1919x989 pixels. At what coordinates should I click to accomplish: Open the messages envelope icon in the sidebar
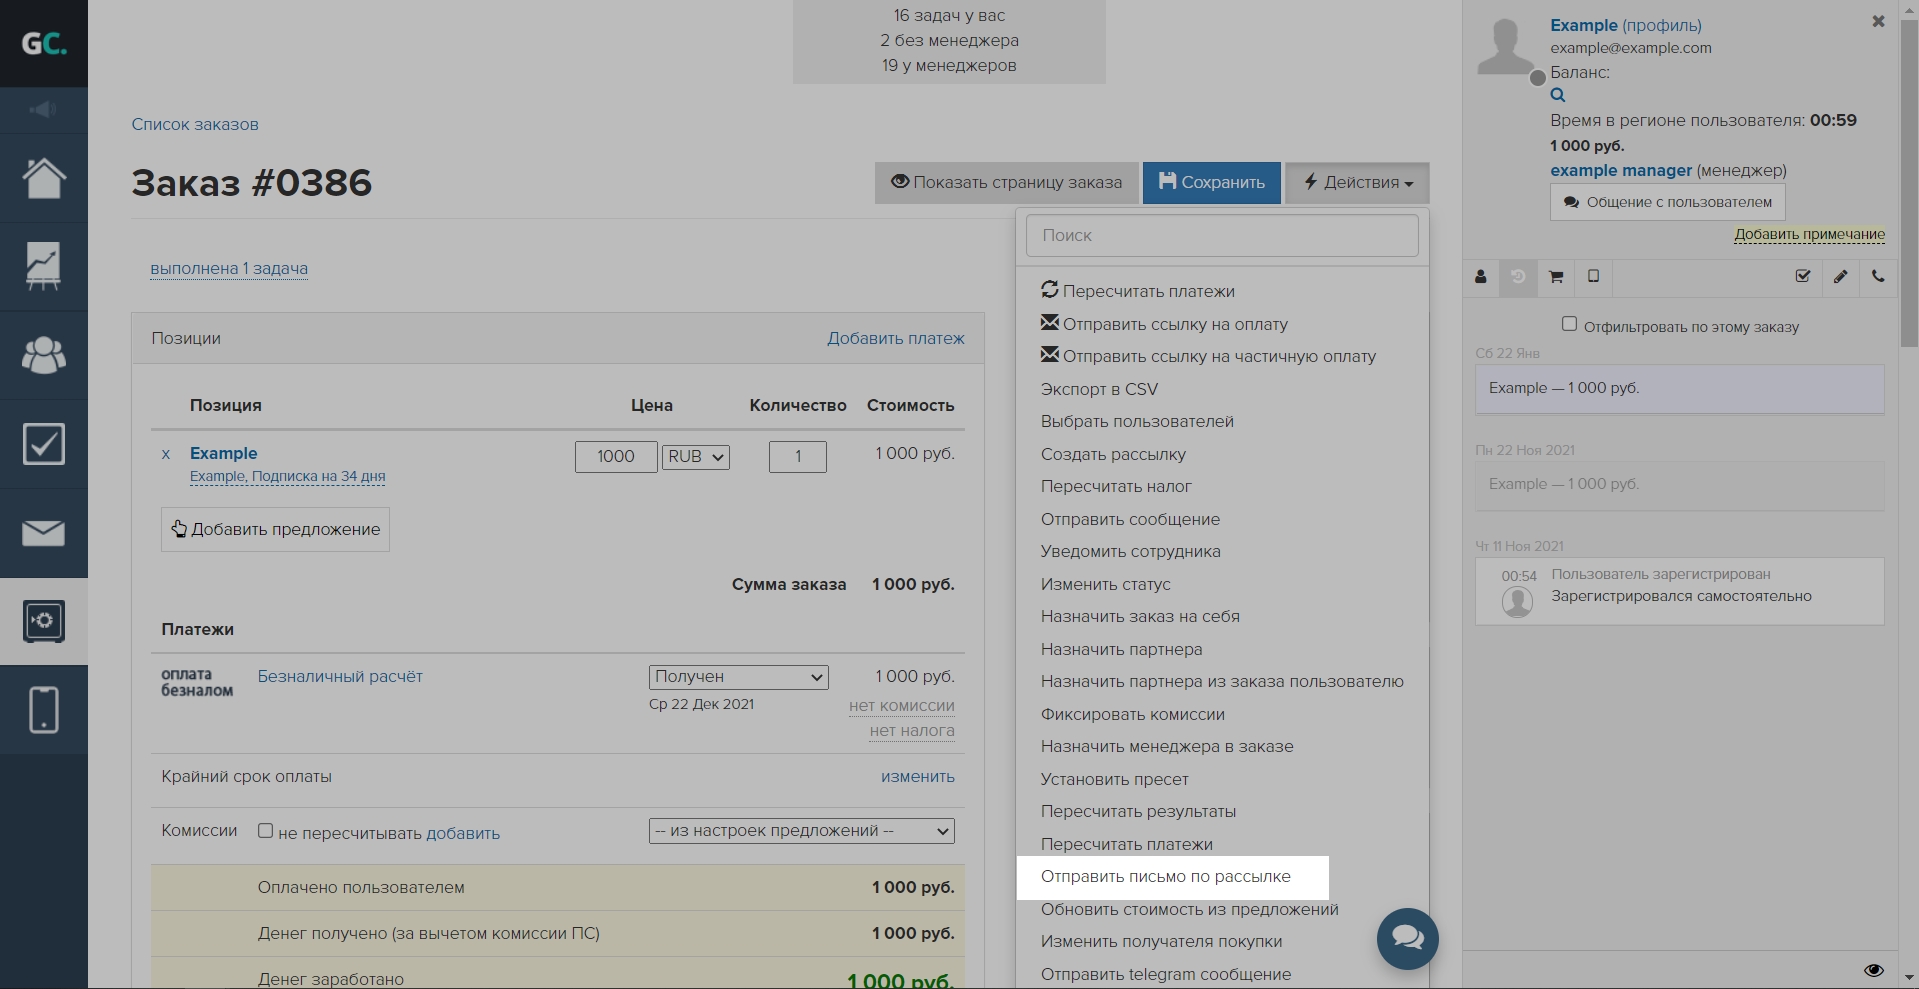coord(44,533)
